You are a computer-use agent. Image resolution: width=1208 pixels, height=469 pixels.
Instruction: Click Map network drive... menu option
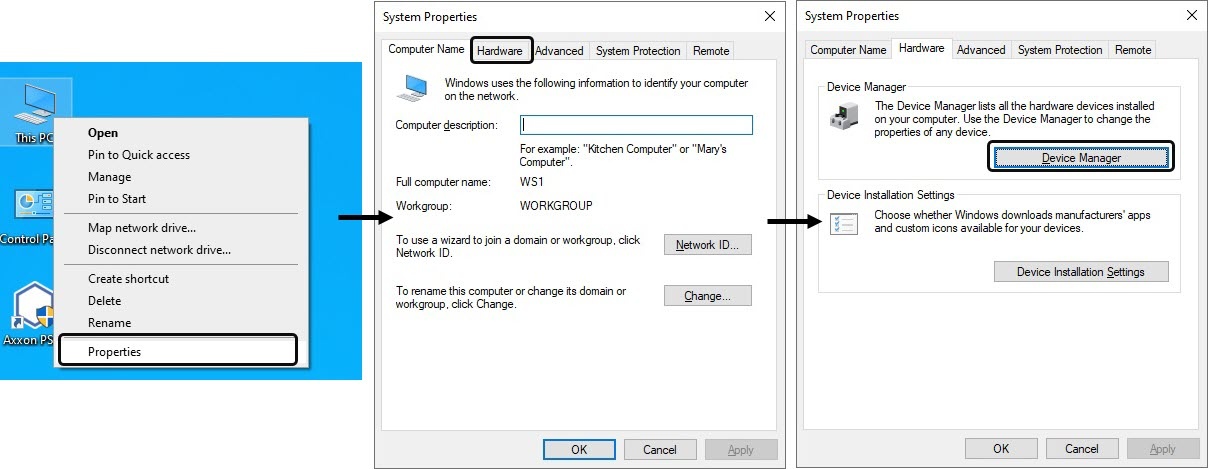pos(141,228)
